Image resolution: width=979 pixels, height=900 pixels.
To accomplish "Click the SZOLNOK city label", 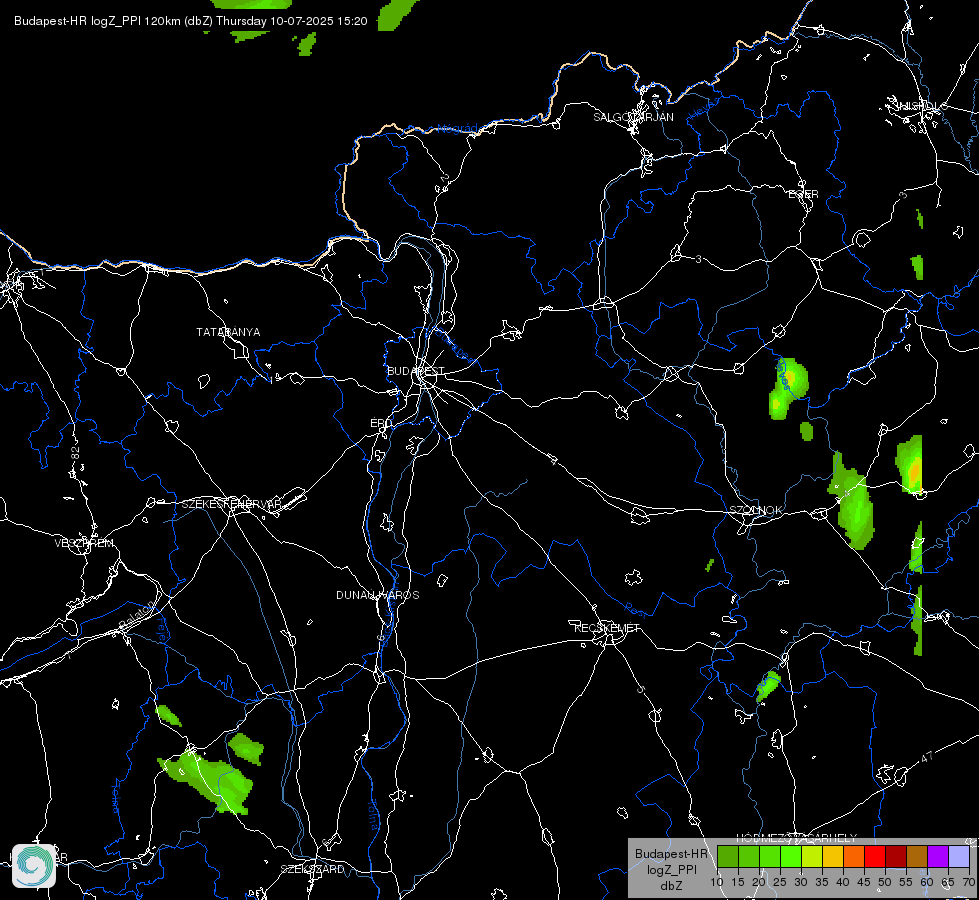I will pos(756,510).
